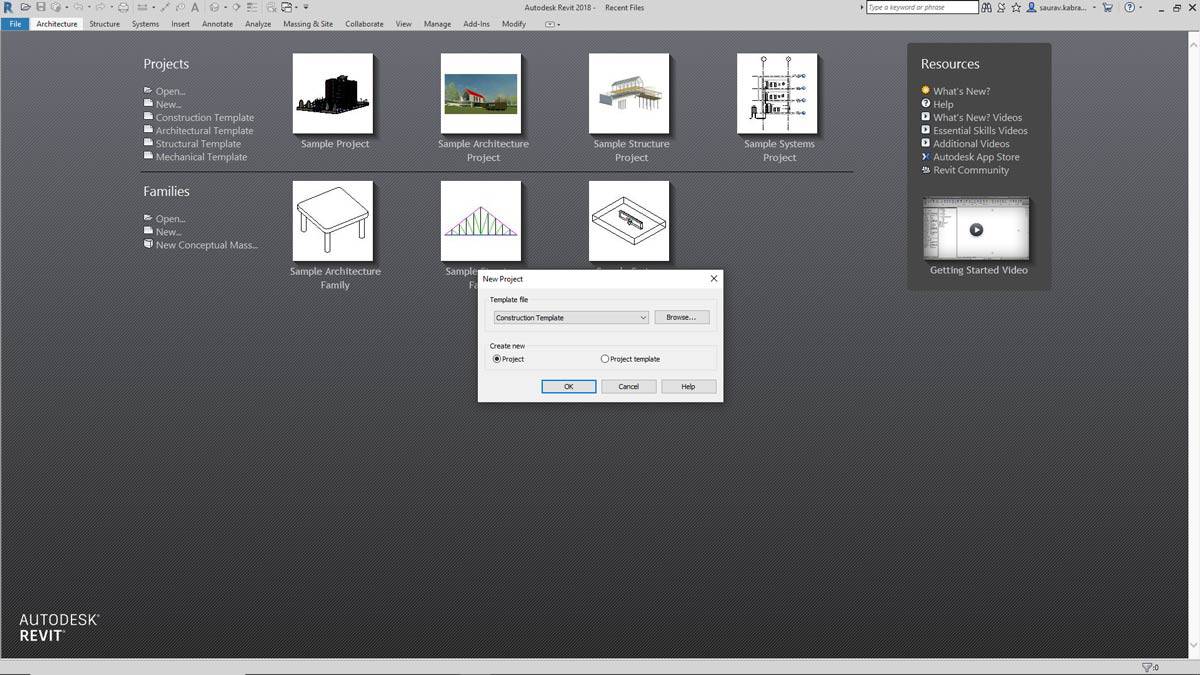
Task: Click Open... under Families
Action: coord(170,218)
